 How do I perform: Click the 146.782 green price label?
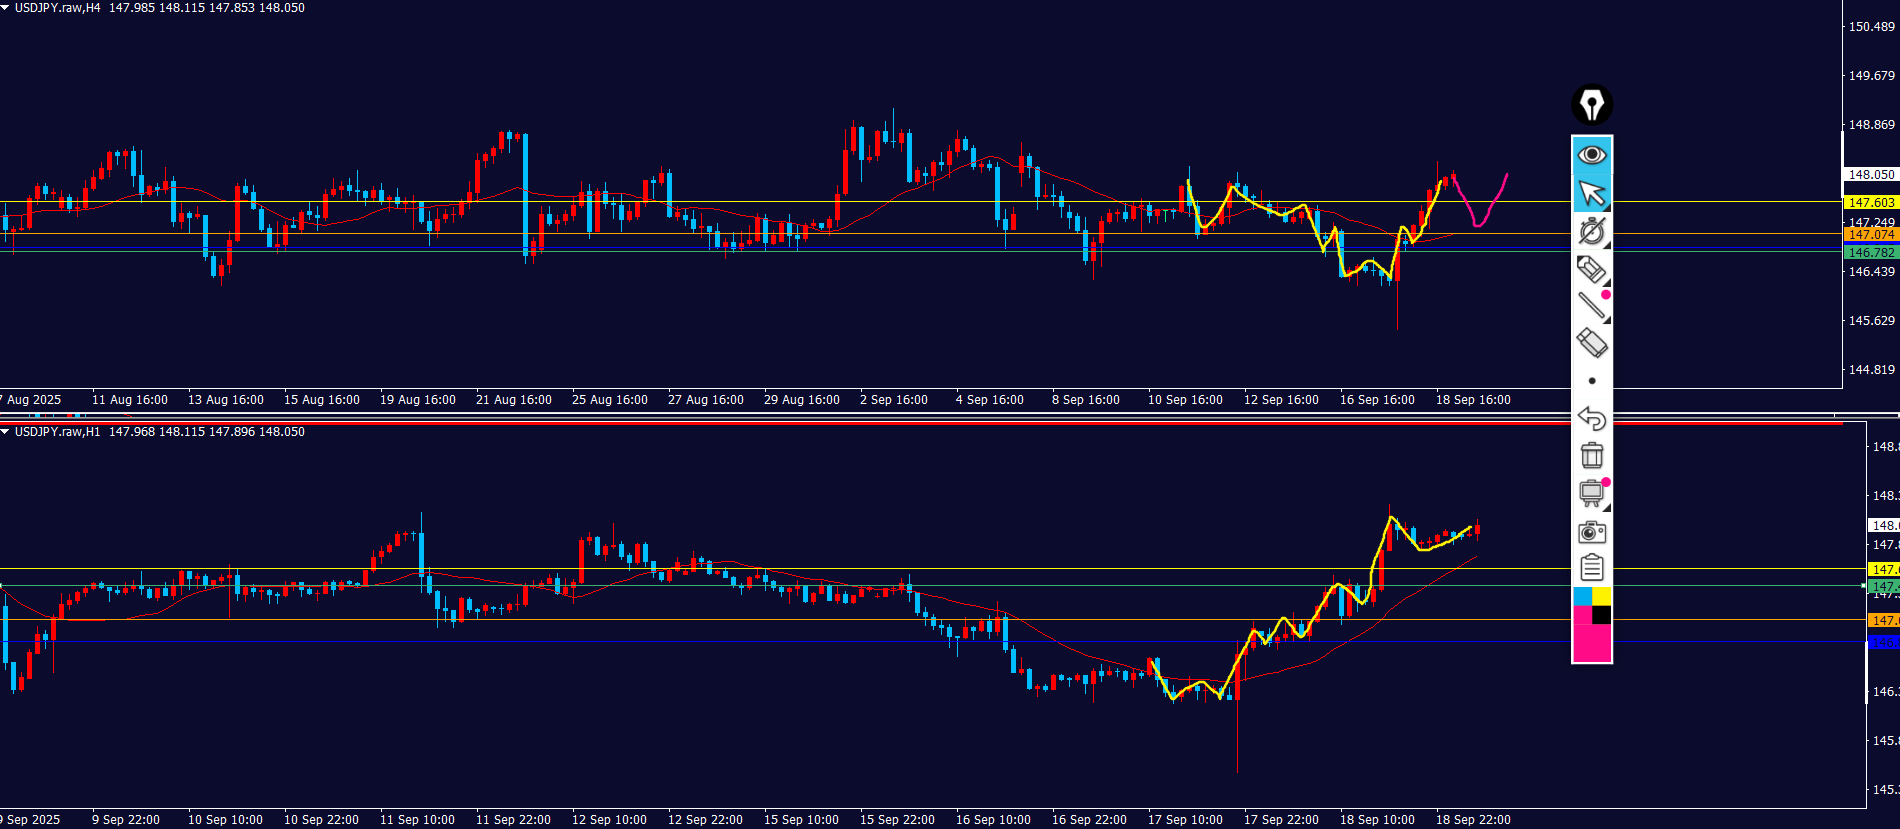coord(1870,253)
